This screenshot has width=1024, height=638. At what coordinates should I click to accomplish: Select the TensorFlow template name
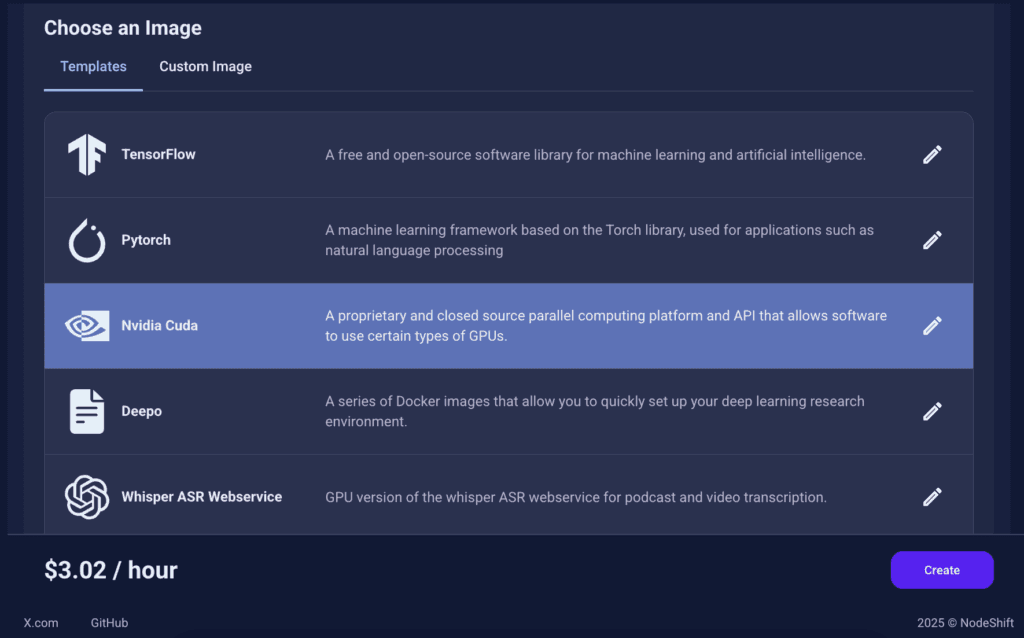click(x=158, y=155)
